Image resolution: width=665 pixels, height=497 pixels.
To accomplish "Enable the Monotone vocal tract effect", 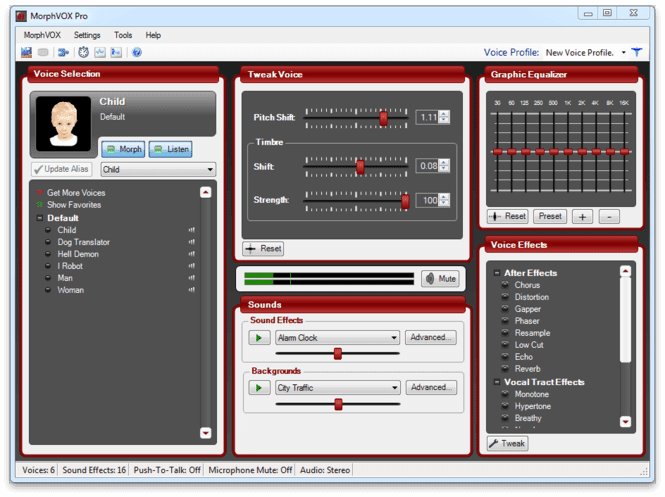I will (x=505, y=394).
